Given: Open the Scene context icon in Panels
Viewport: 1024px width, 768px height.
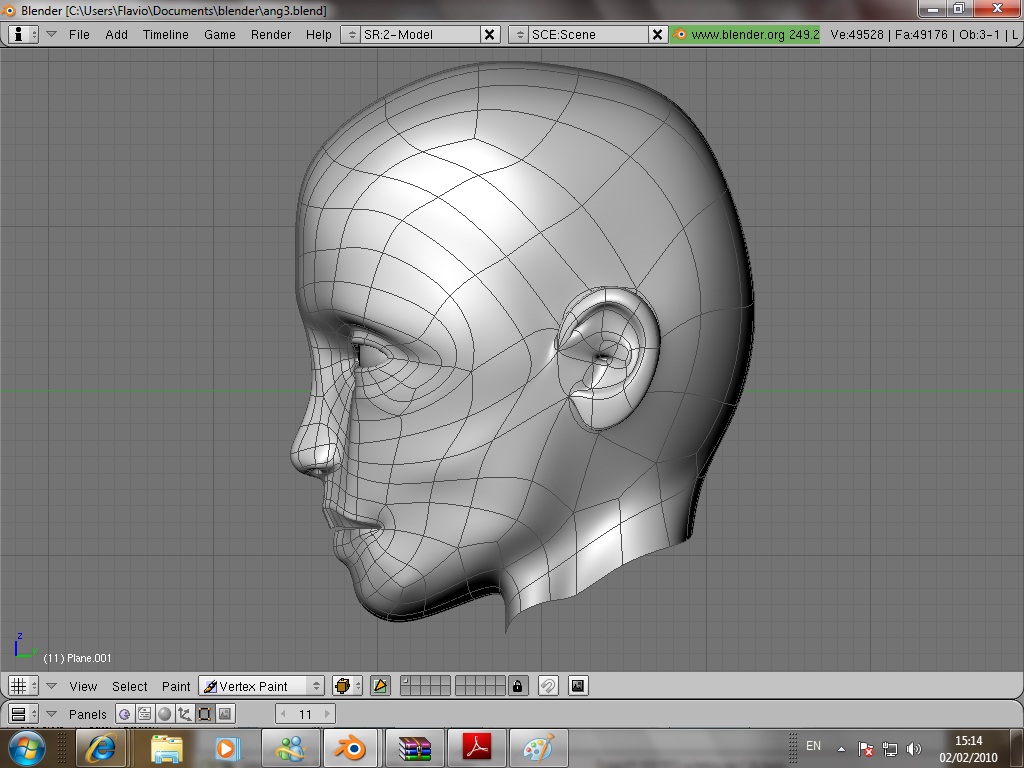Looking at the screenshot, I should 225,714.
